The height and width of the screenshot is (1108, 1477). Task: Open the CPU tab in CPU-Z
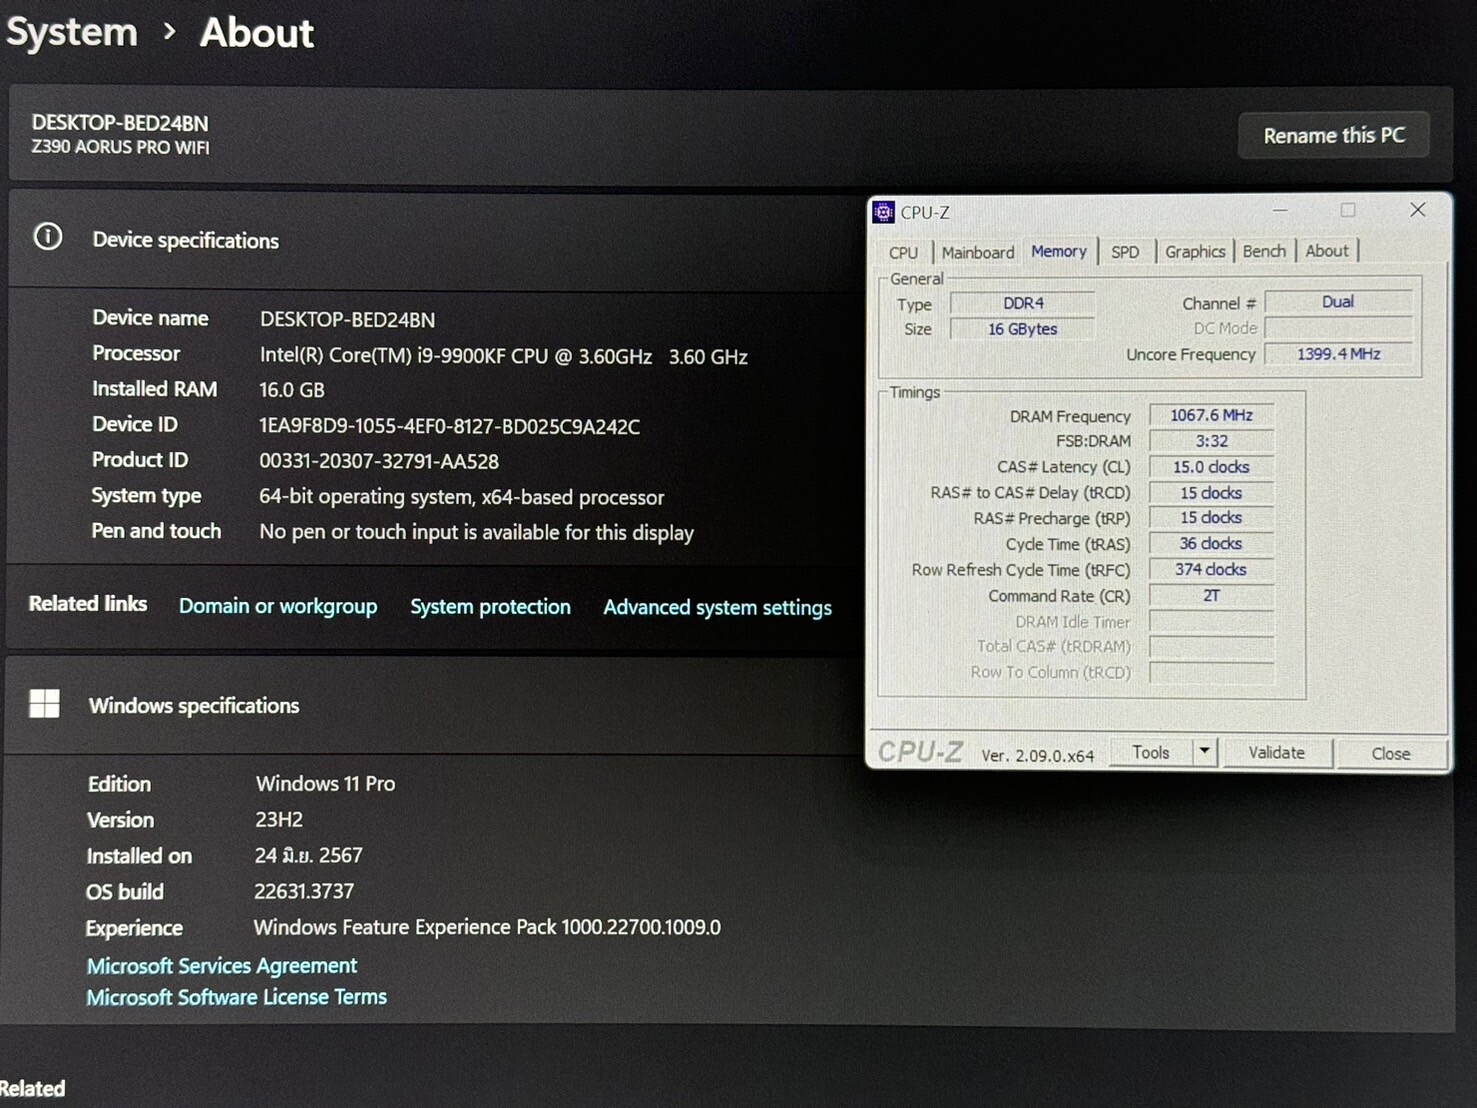click(903, 252)
